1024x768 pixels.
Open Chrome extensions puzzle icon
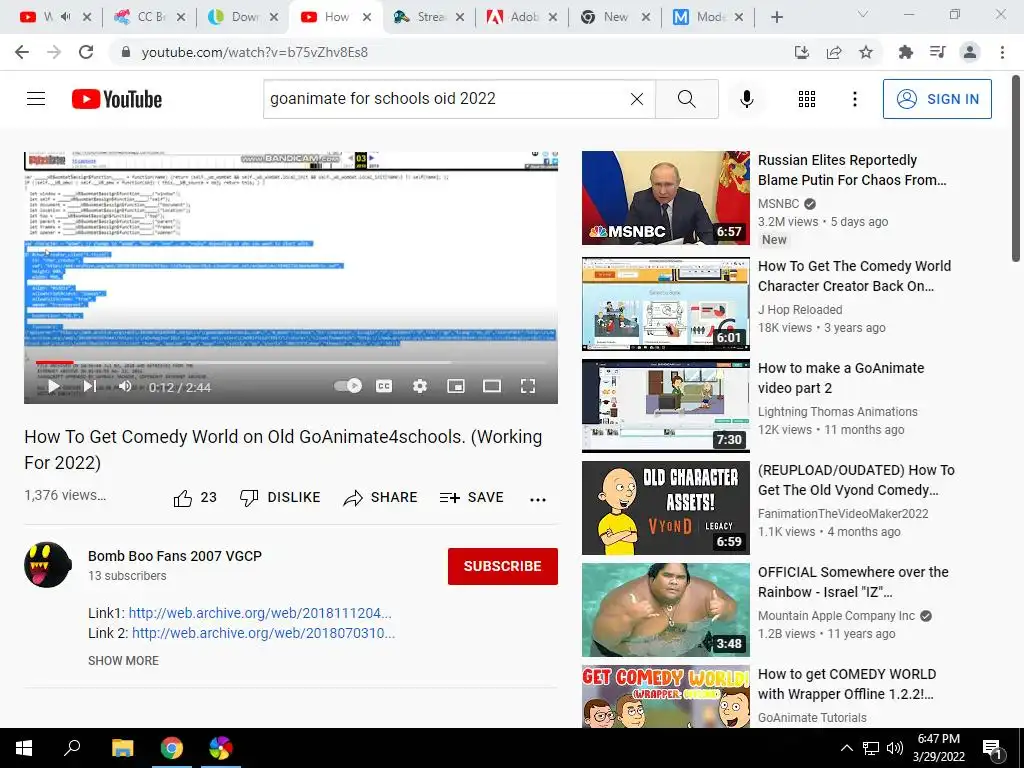905,52
